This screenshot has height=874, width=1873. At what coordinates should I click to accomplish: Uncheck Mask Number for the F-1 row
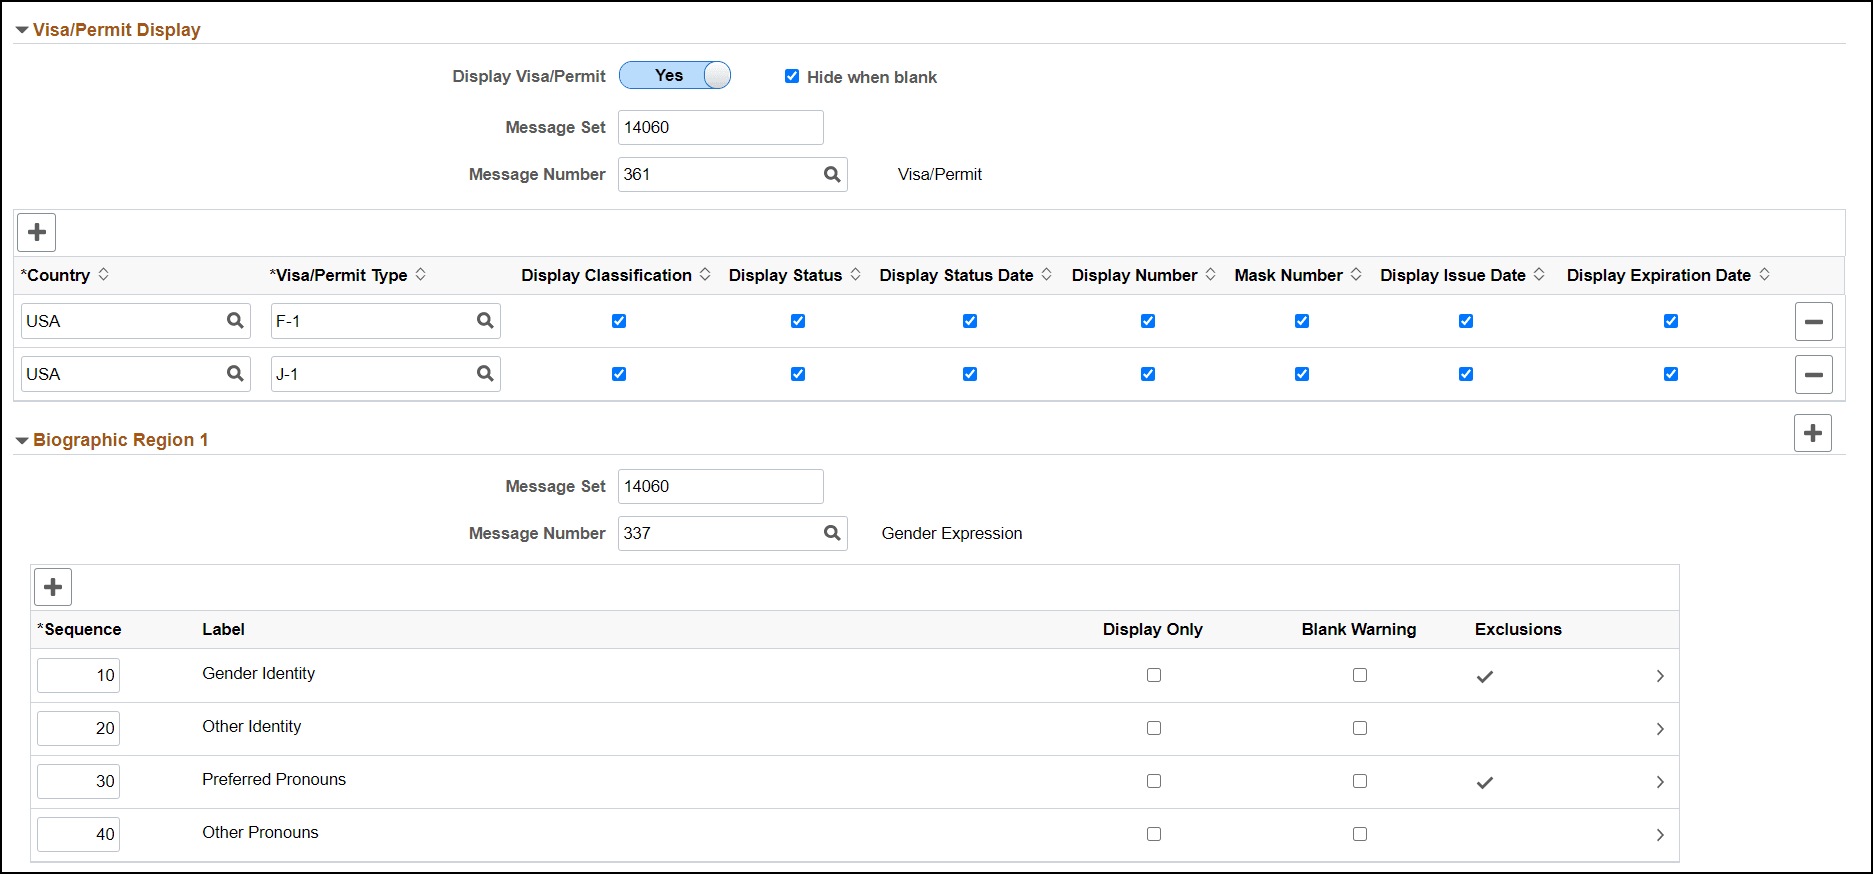click(1301, 321)
